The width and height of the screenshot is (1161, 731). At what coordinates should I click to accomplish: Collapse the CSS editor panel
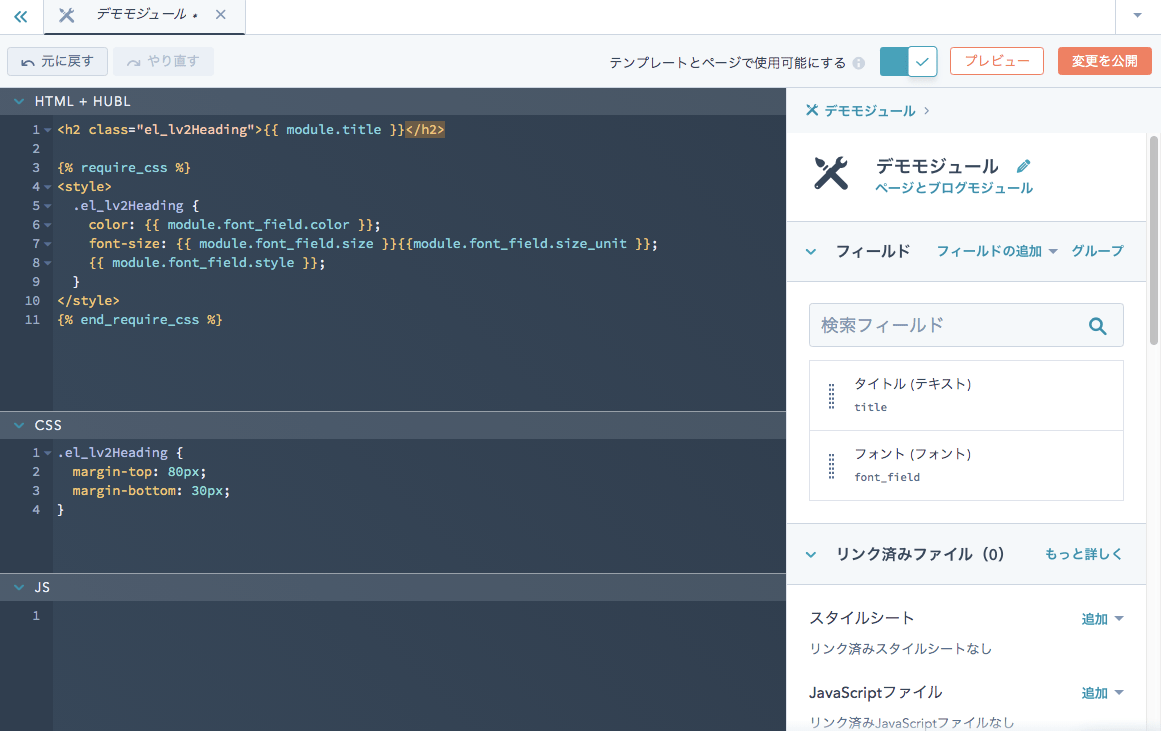[18, 426]
